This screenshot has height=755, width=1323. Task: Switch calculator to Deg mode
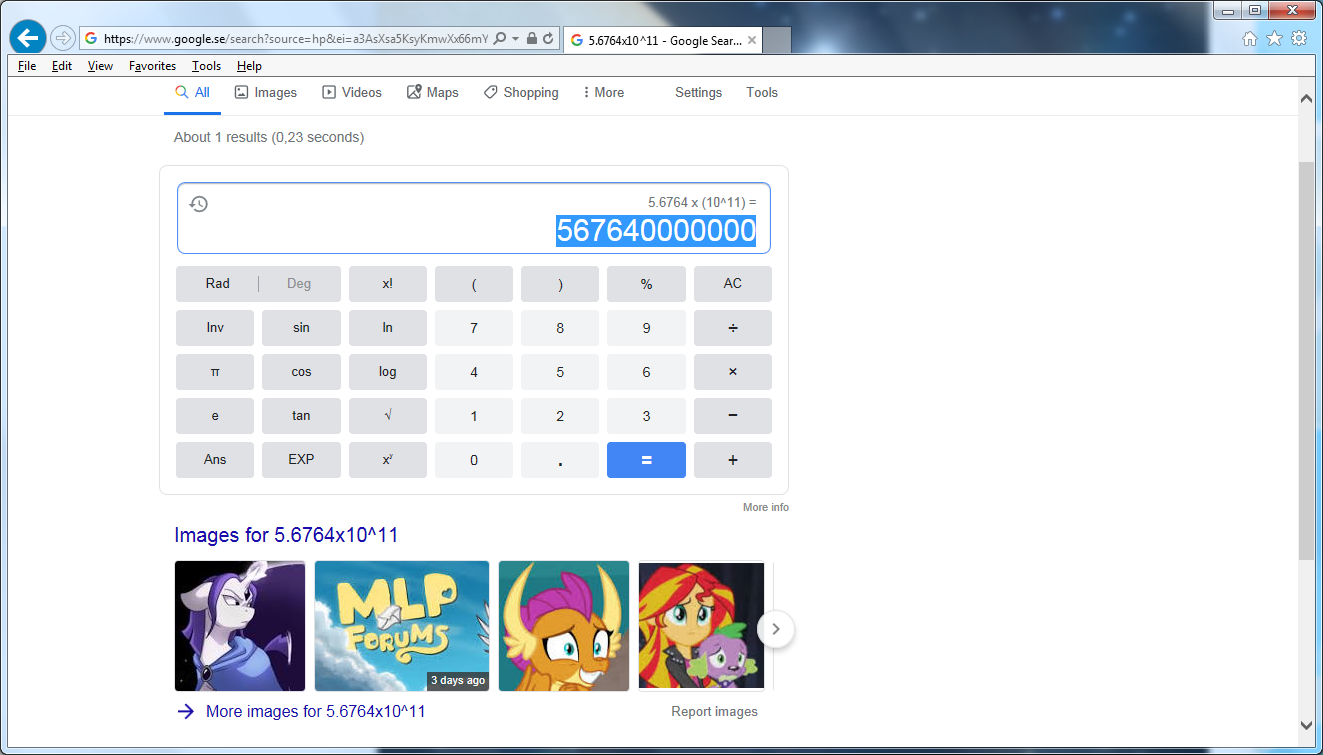[x=299, y=284]
